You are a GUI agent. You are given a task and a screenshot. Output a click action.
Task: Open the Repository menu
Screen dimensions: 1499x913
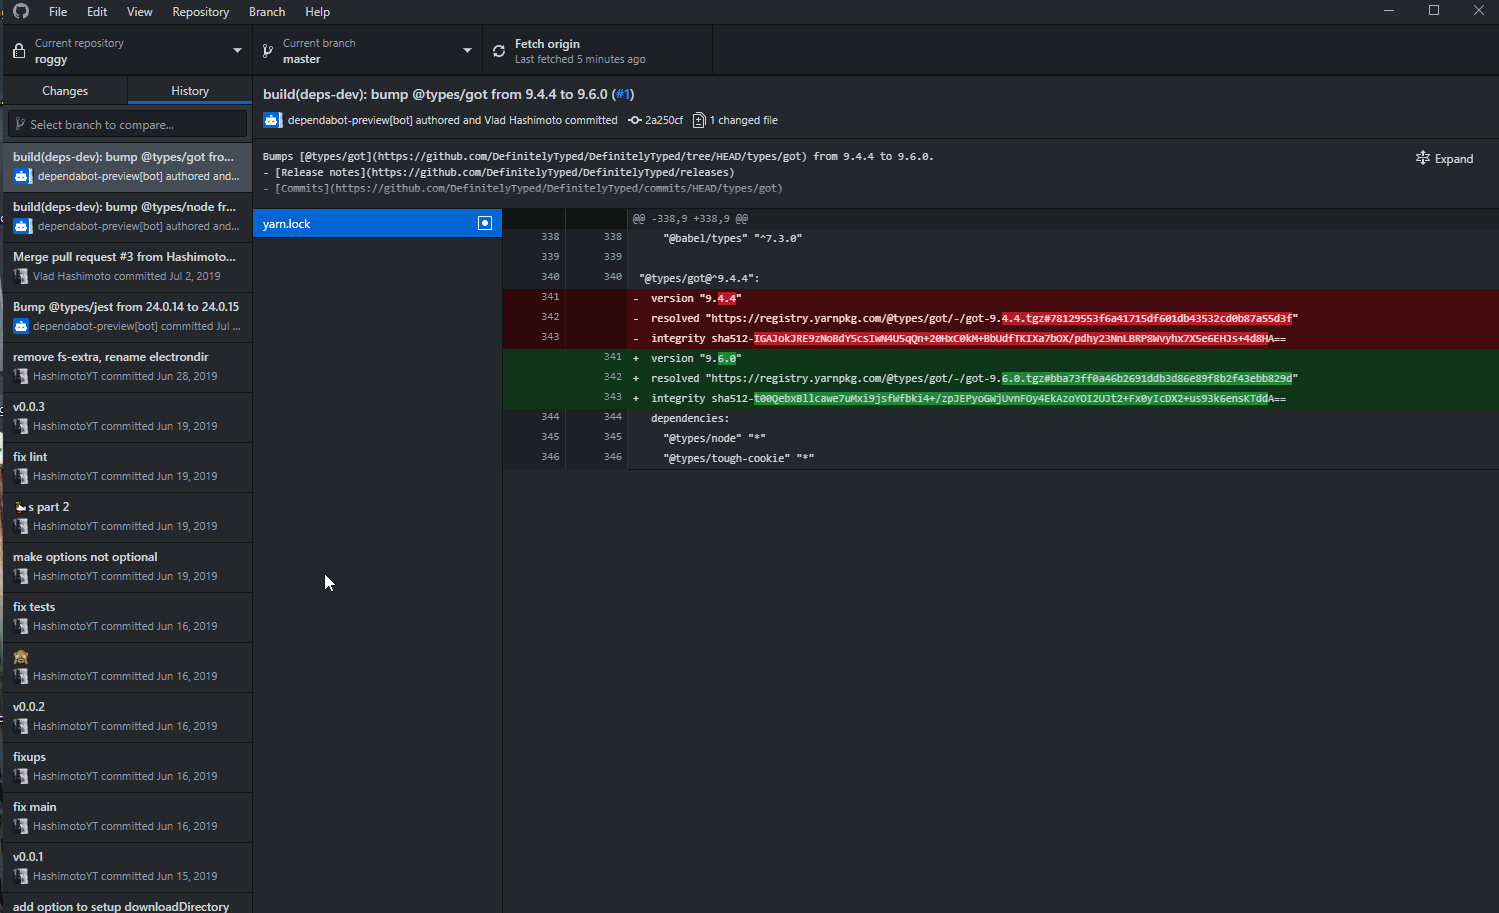201,12
